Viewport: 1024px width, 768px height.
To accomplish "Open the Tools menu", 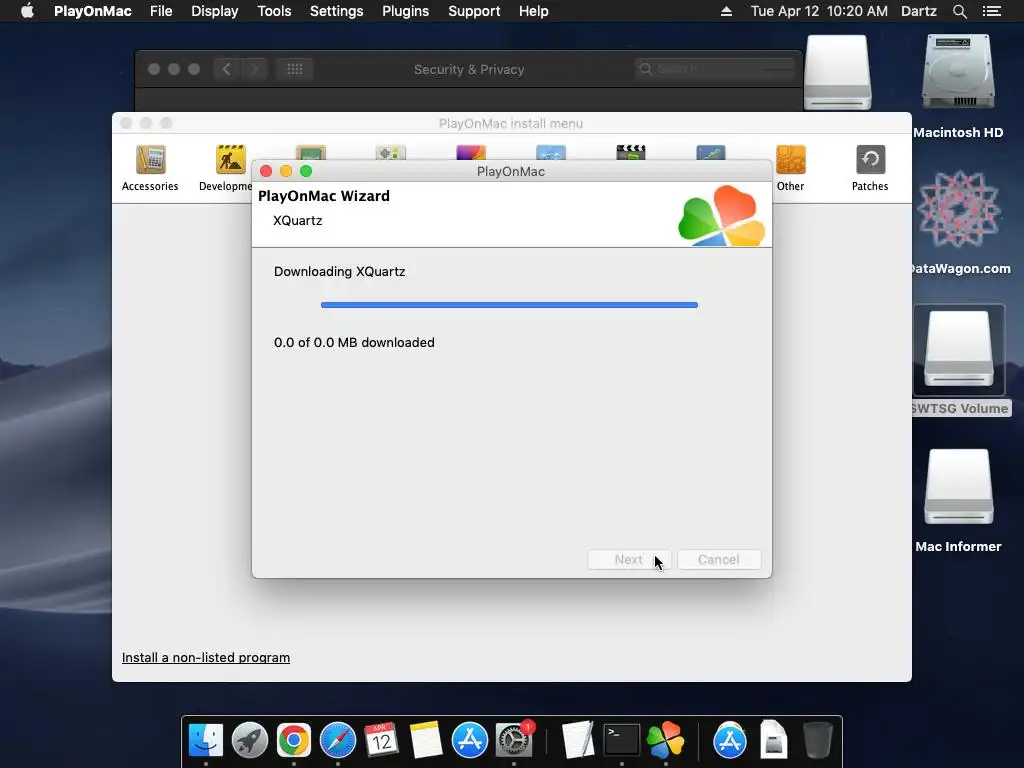I will [x=274, y=11].
